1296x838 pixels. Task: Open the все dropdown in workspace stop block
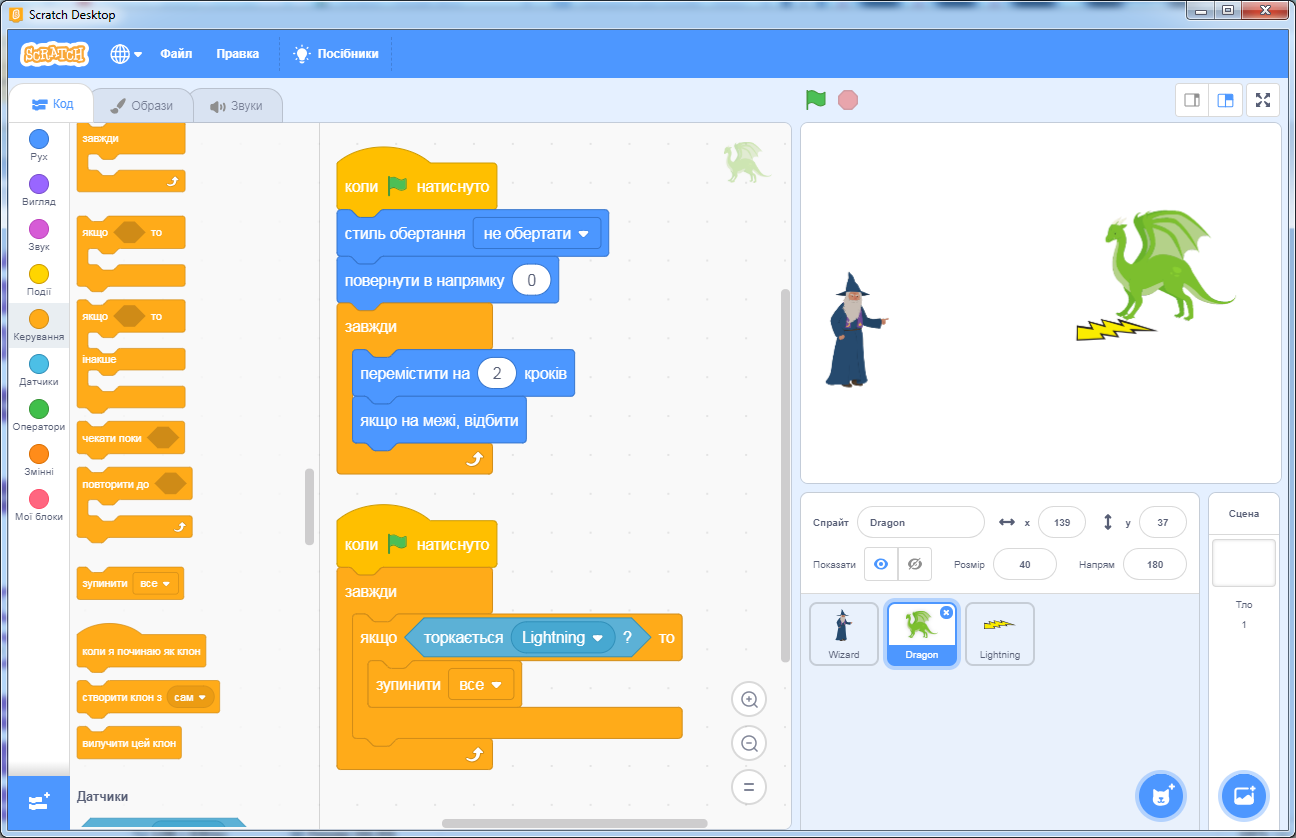pos(481,685)
